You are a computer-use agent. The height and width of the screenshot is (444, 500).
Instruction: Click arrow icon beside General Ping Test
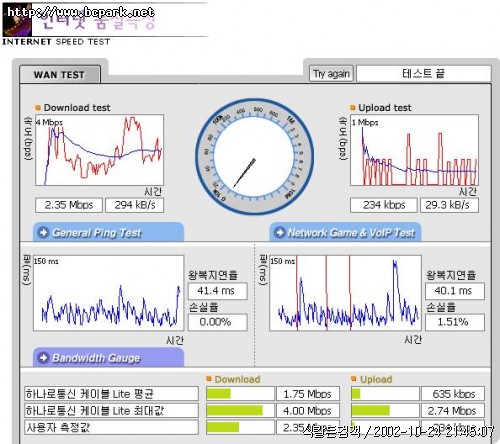(x=43, y=232)
